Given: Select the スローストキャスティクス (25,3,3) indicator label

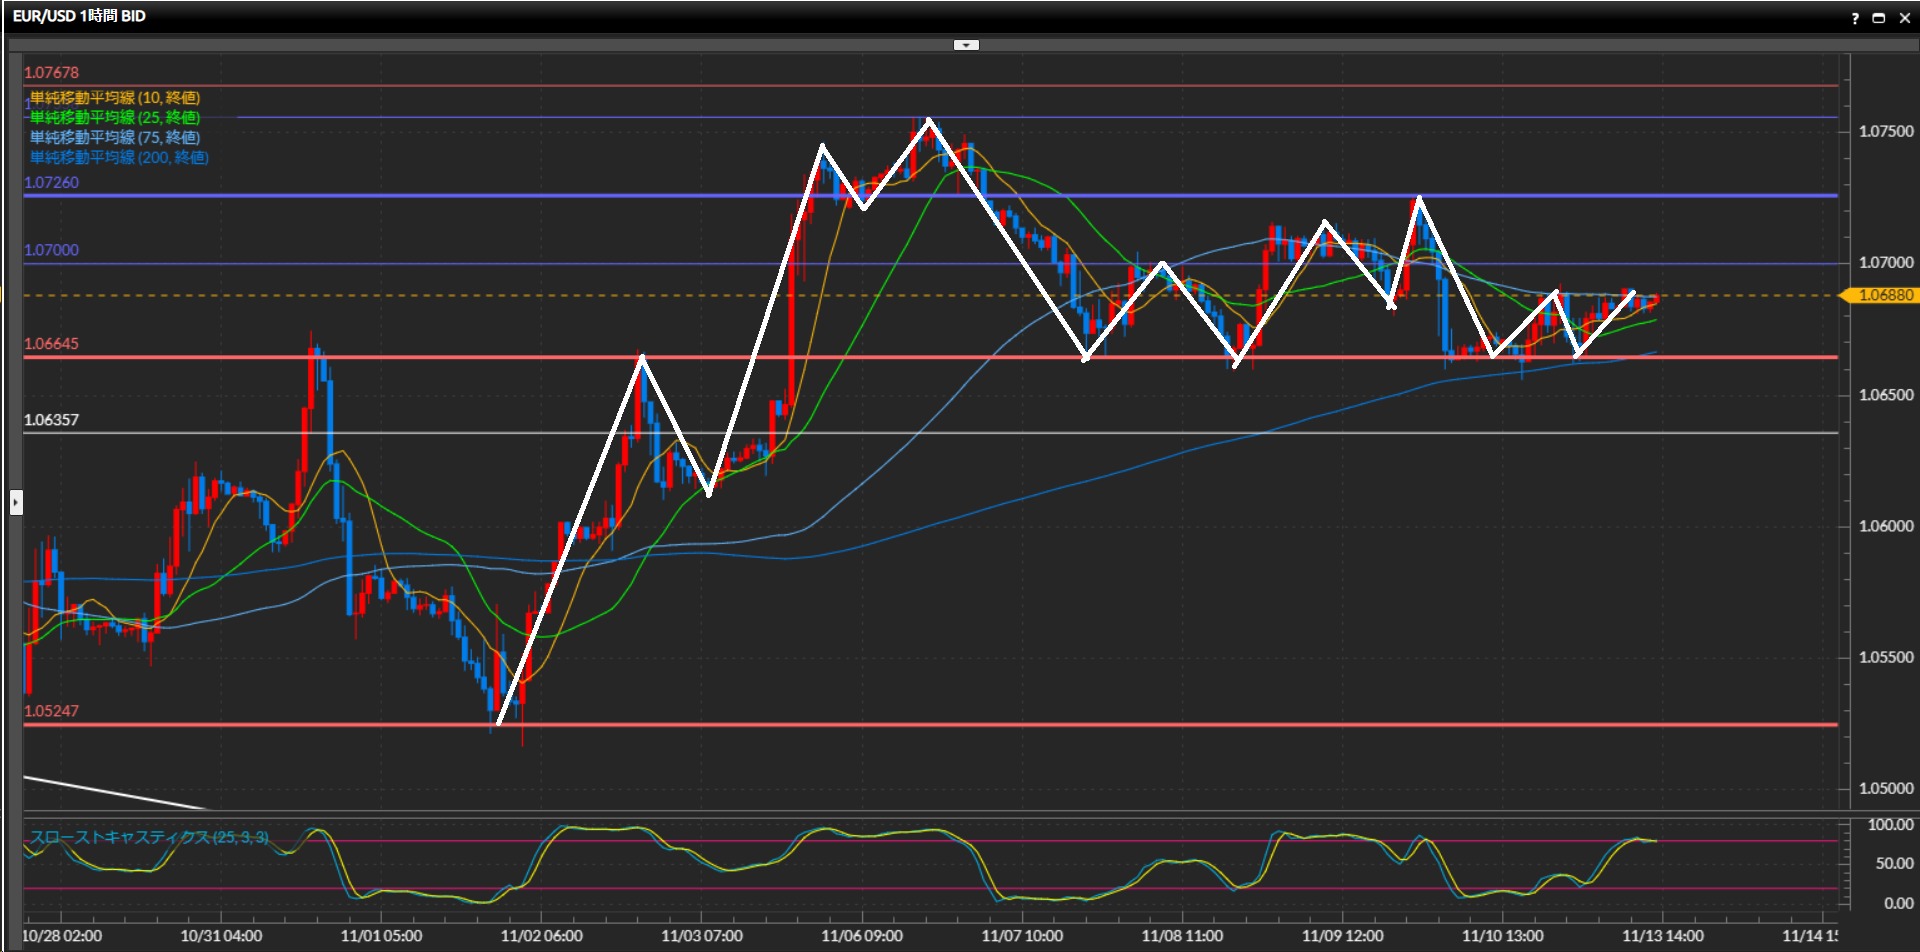Looking at the screenshot, I should (148, 837).
